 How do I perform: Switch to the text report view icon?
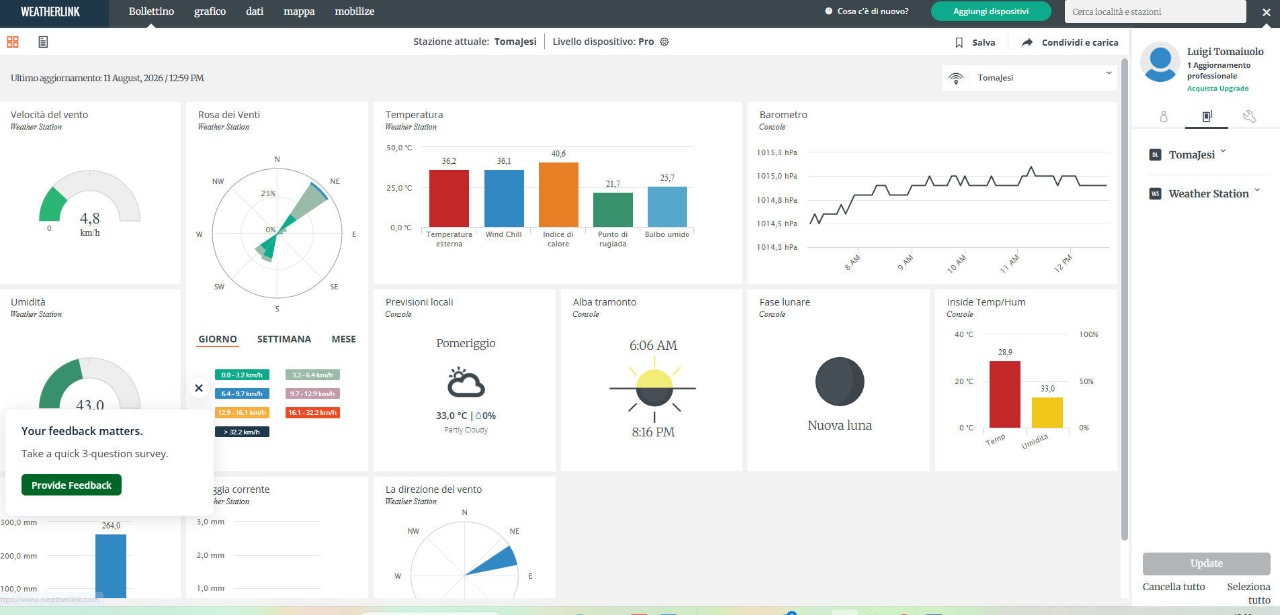(43, 42)
